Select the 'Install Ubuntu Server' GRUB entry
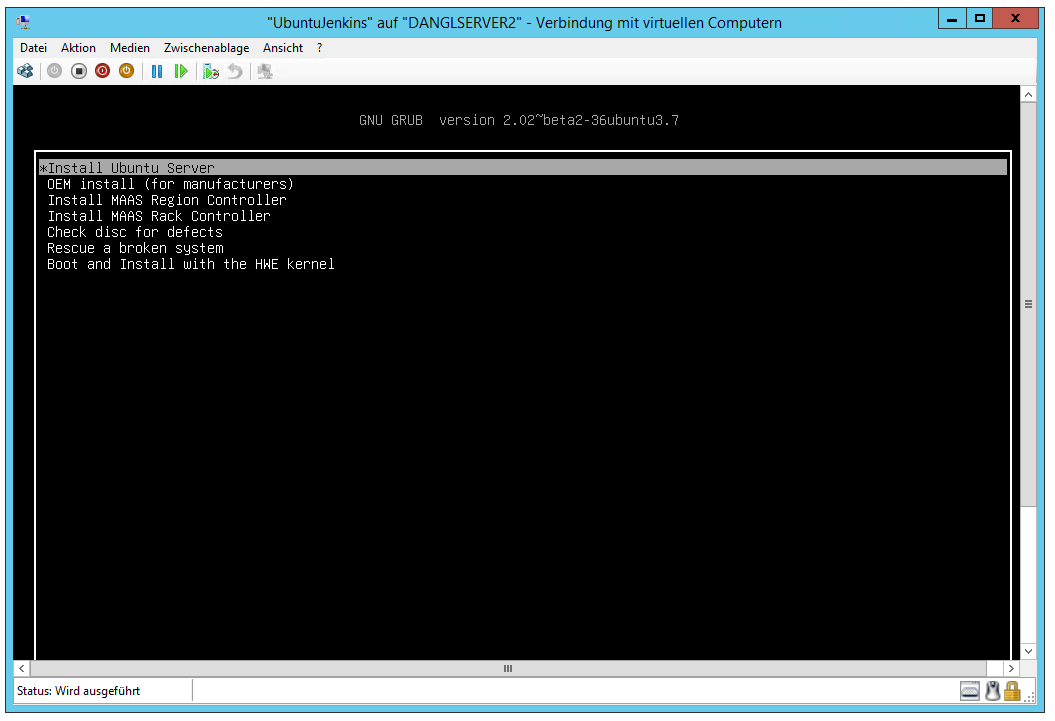 pyautogui.click(x=523, y=167)
